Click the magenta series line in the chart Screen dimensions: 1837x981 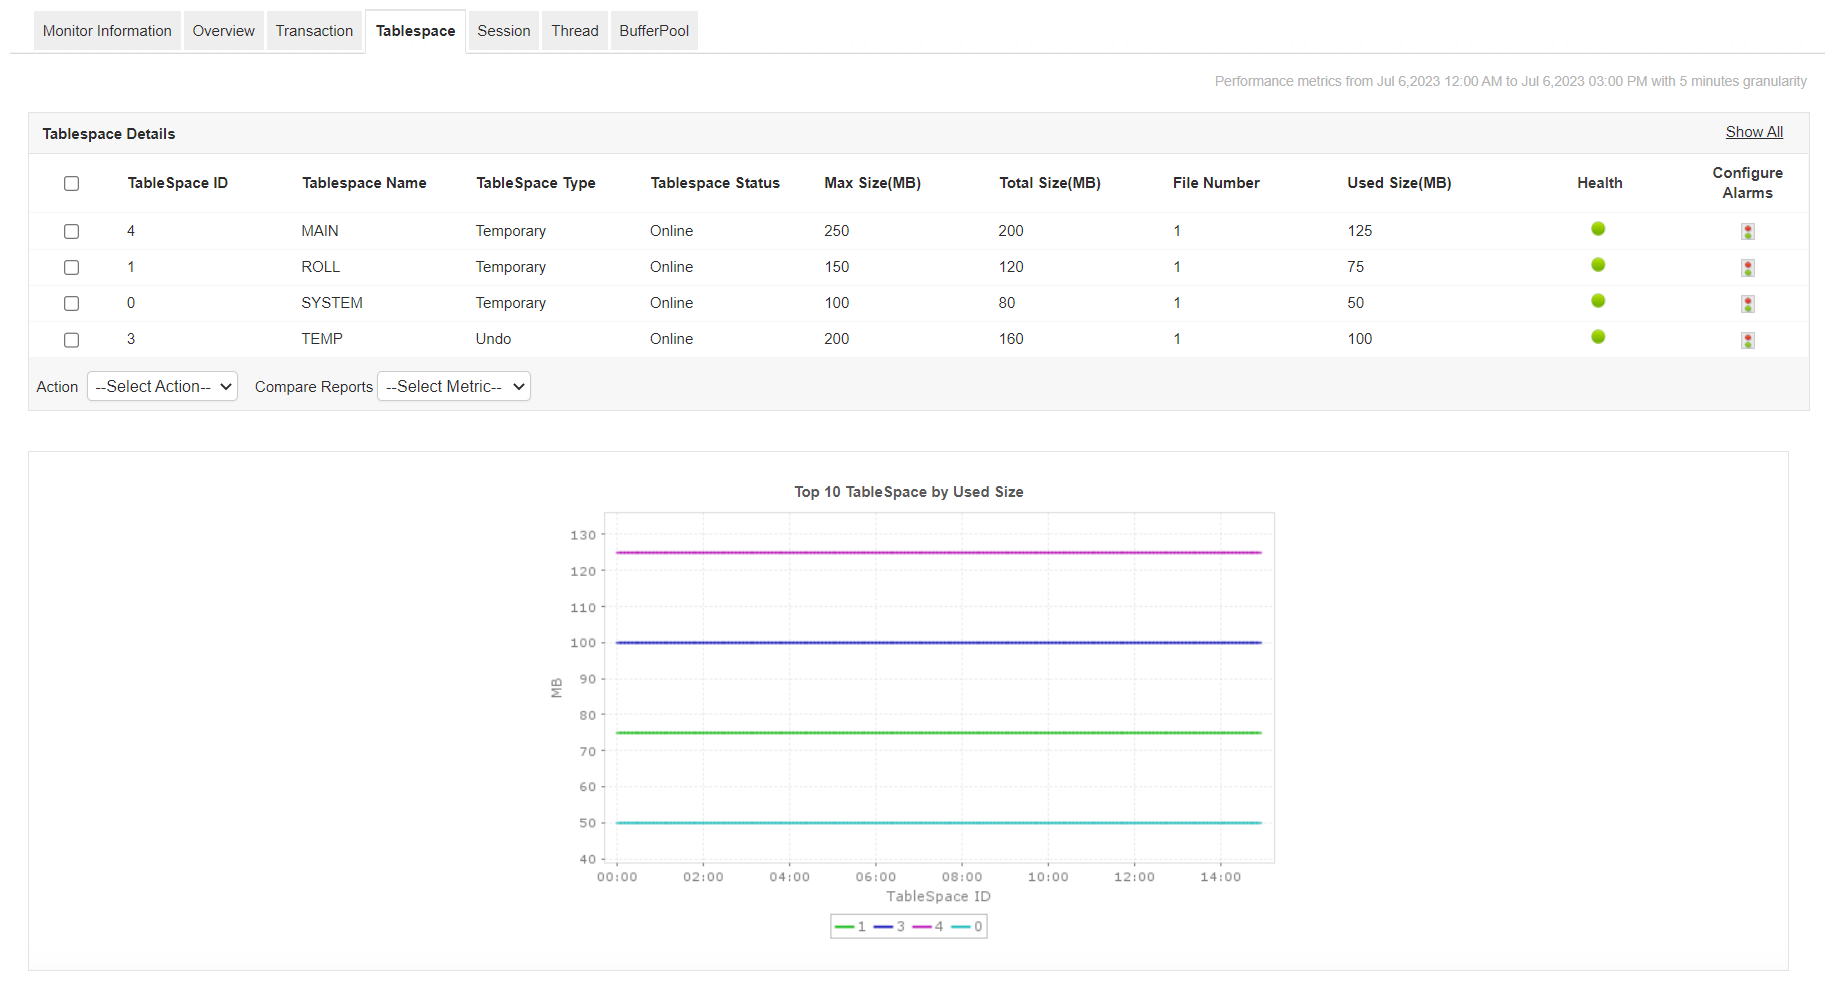point(938,552)
